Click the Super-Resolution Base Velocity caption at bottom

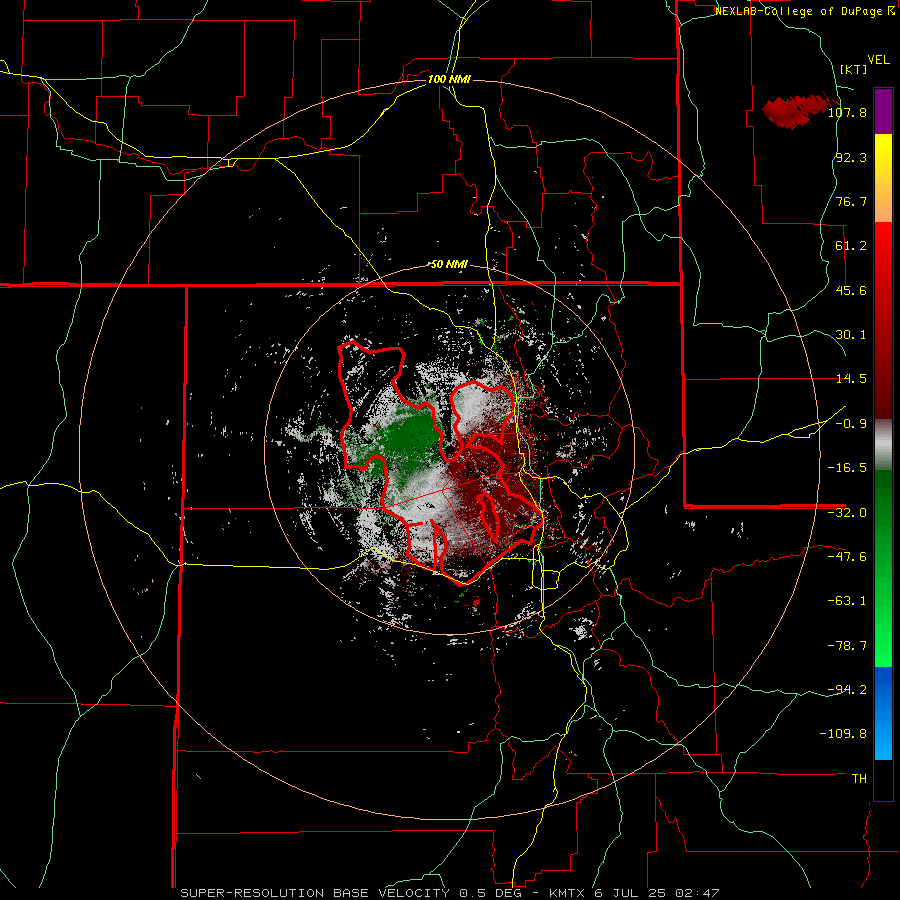click(x=449, y=893)
